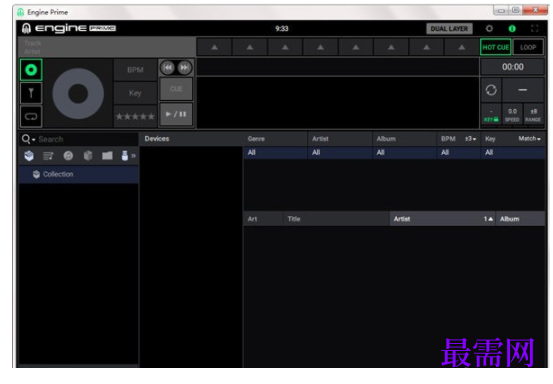The width and height of the screenshot is (553, 384).
Task: Select All under the Artist filter
Action: coord(340,152)
